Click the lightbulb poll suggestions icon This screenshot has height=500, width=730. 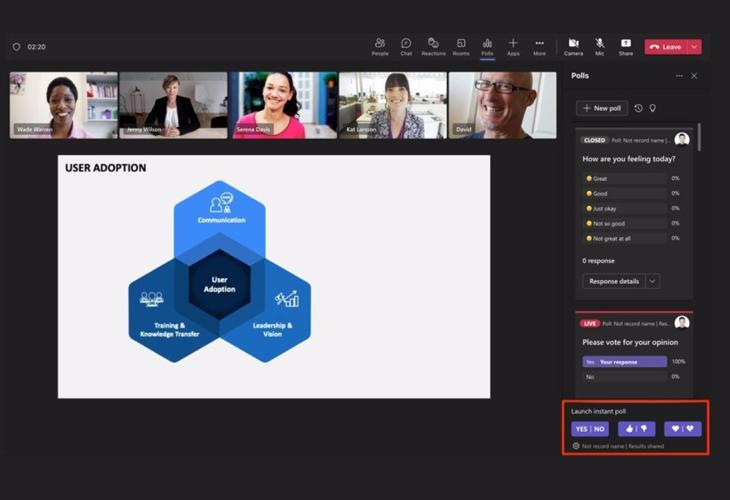[652, 108]
